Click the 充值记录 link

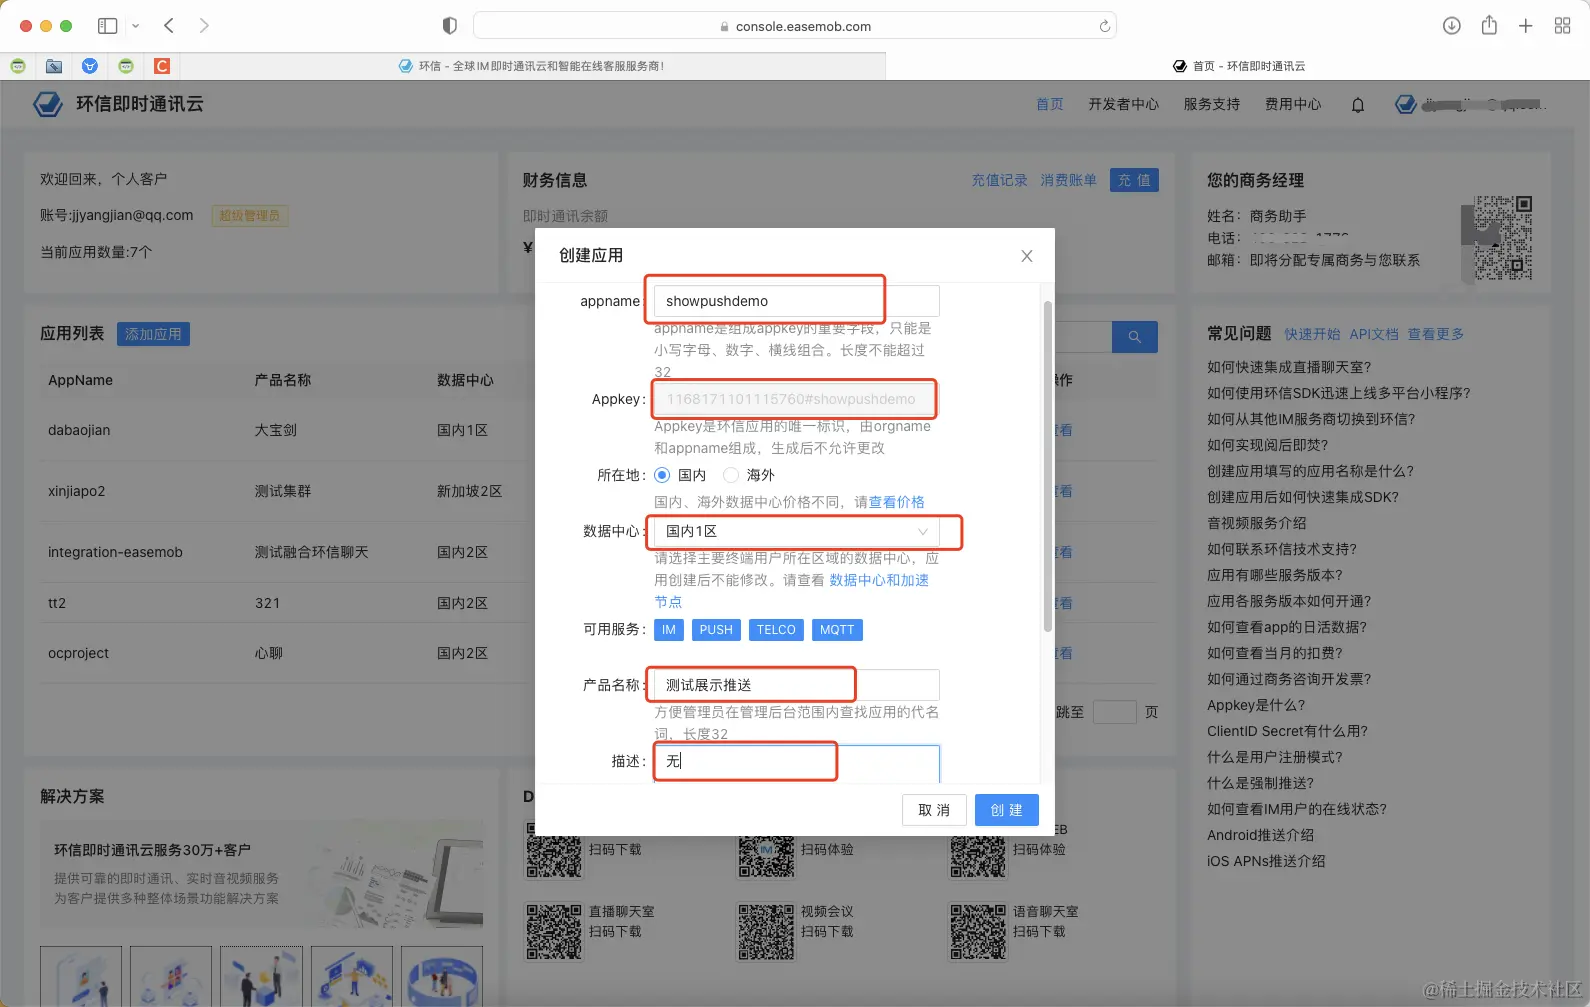pos(1000,180)
